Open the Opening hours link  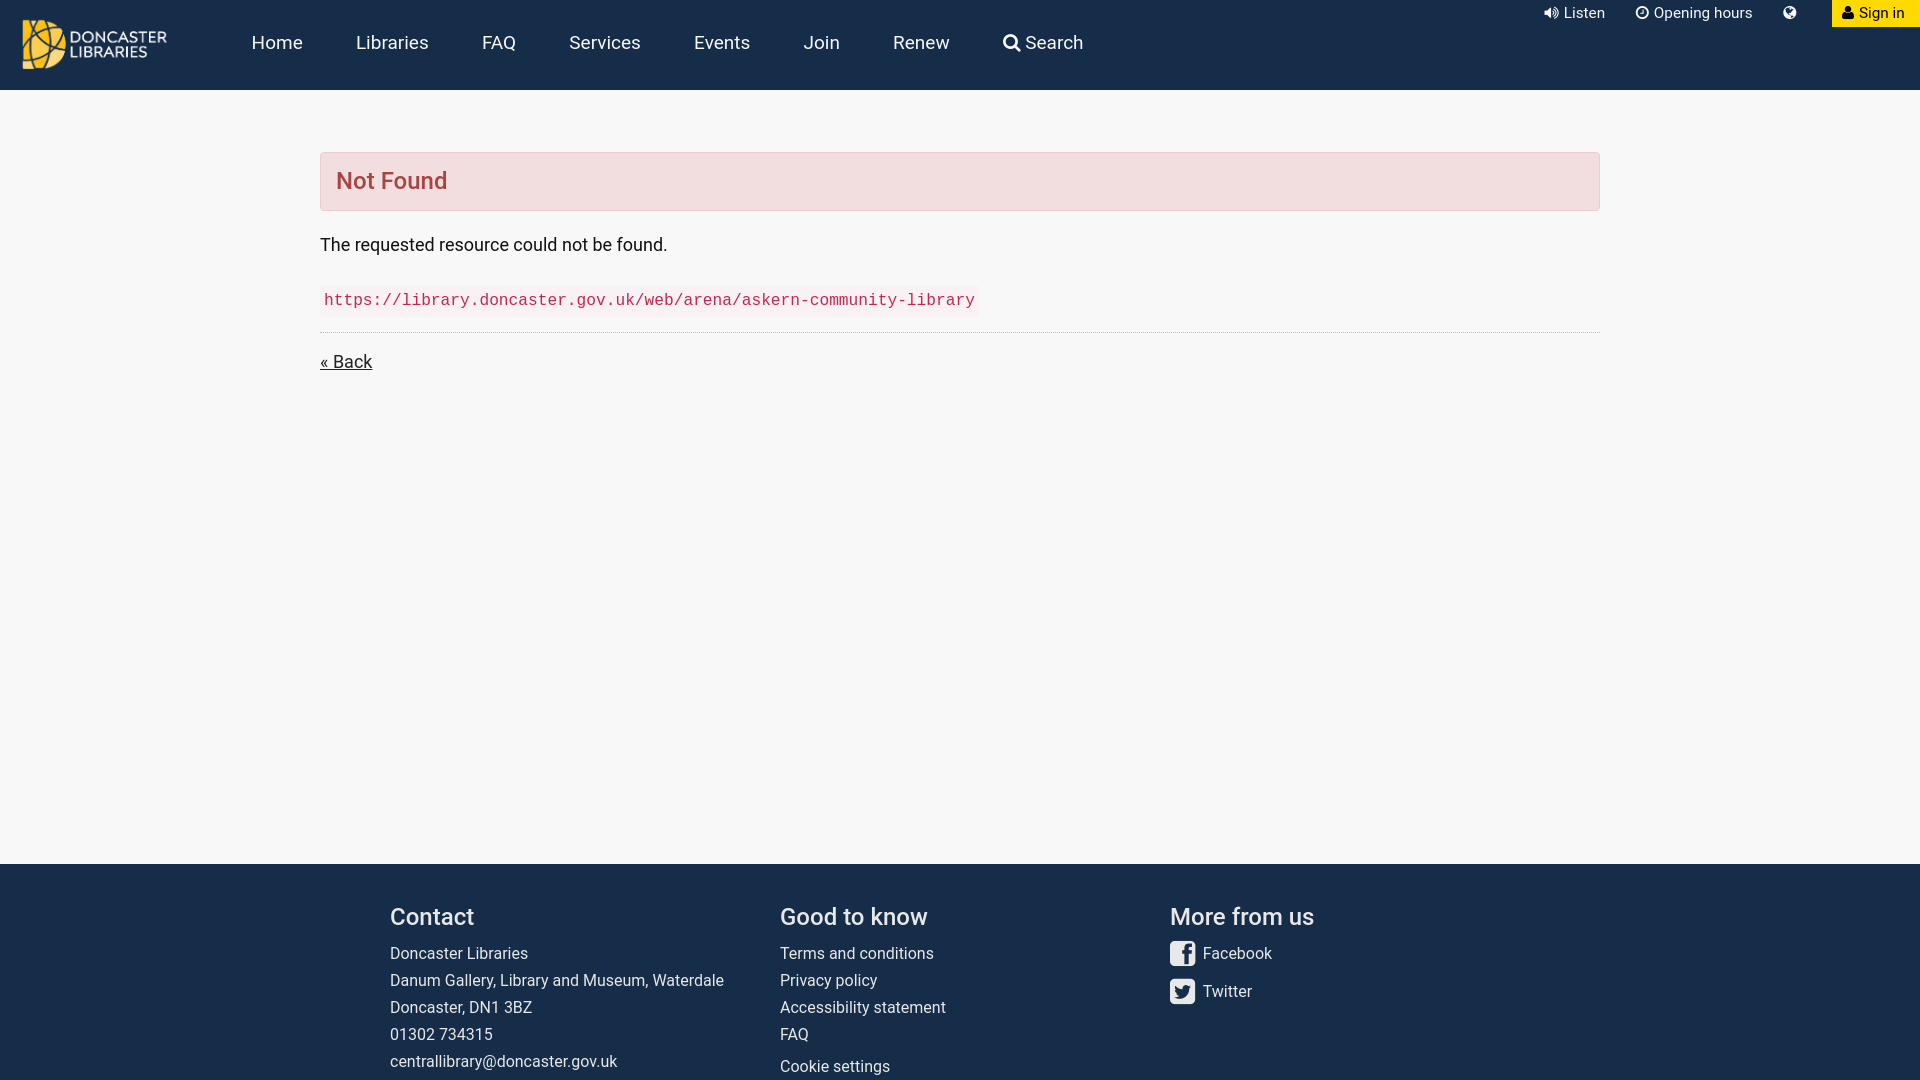coord(1694,13)
